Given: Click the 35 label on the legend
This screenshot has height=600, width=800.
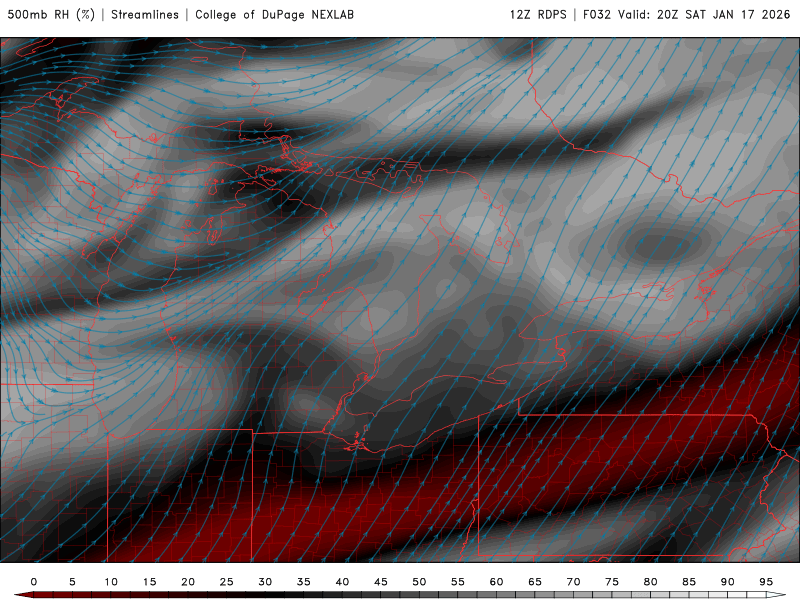Looking at the screenshot, I should (304, 582).
